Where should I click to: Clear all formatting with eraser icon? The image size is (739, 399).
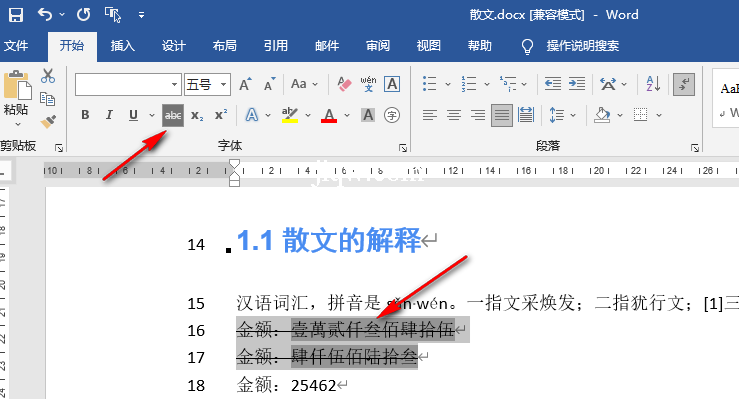[x=345, y=85]
